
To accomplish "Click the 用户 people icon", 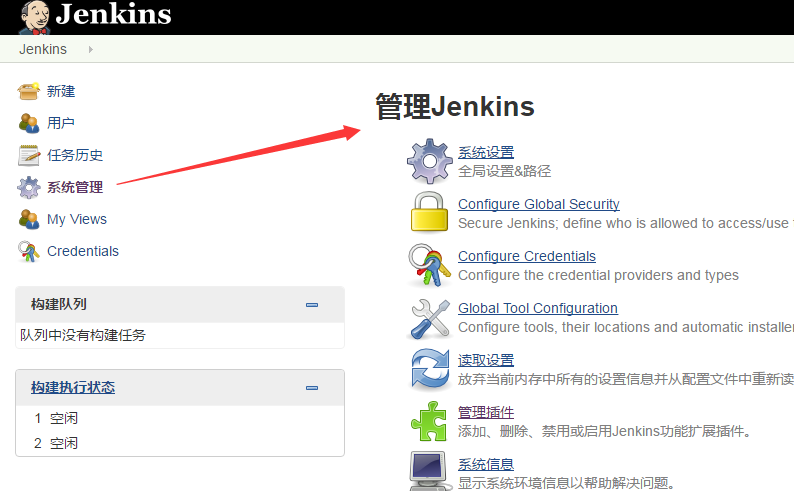I will [28, 123].
